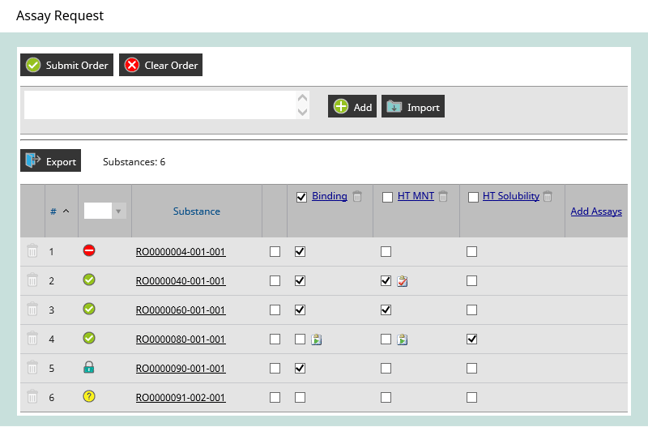The height and width of the screenshot is (427, 648).
Task: Click the document icon in row 4 Binding cell
Action: click(x=316, y=339)
